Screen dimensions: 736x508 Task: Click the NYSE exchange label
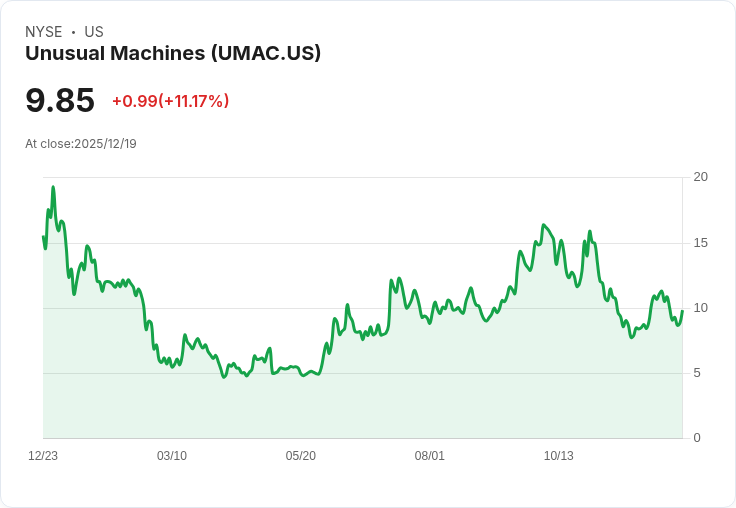coord(44,32)
